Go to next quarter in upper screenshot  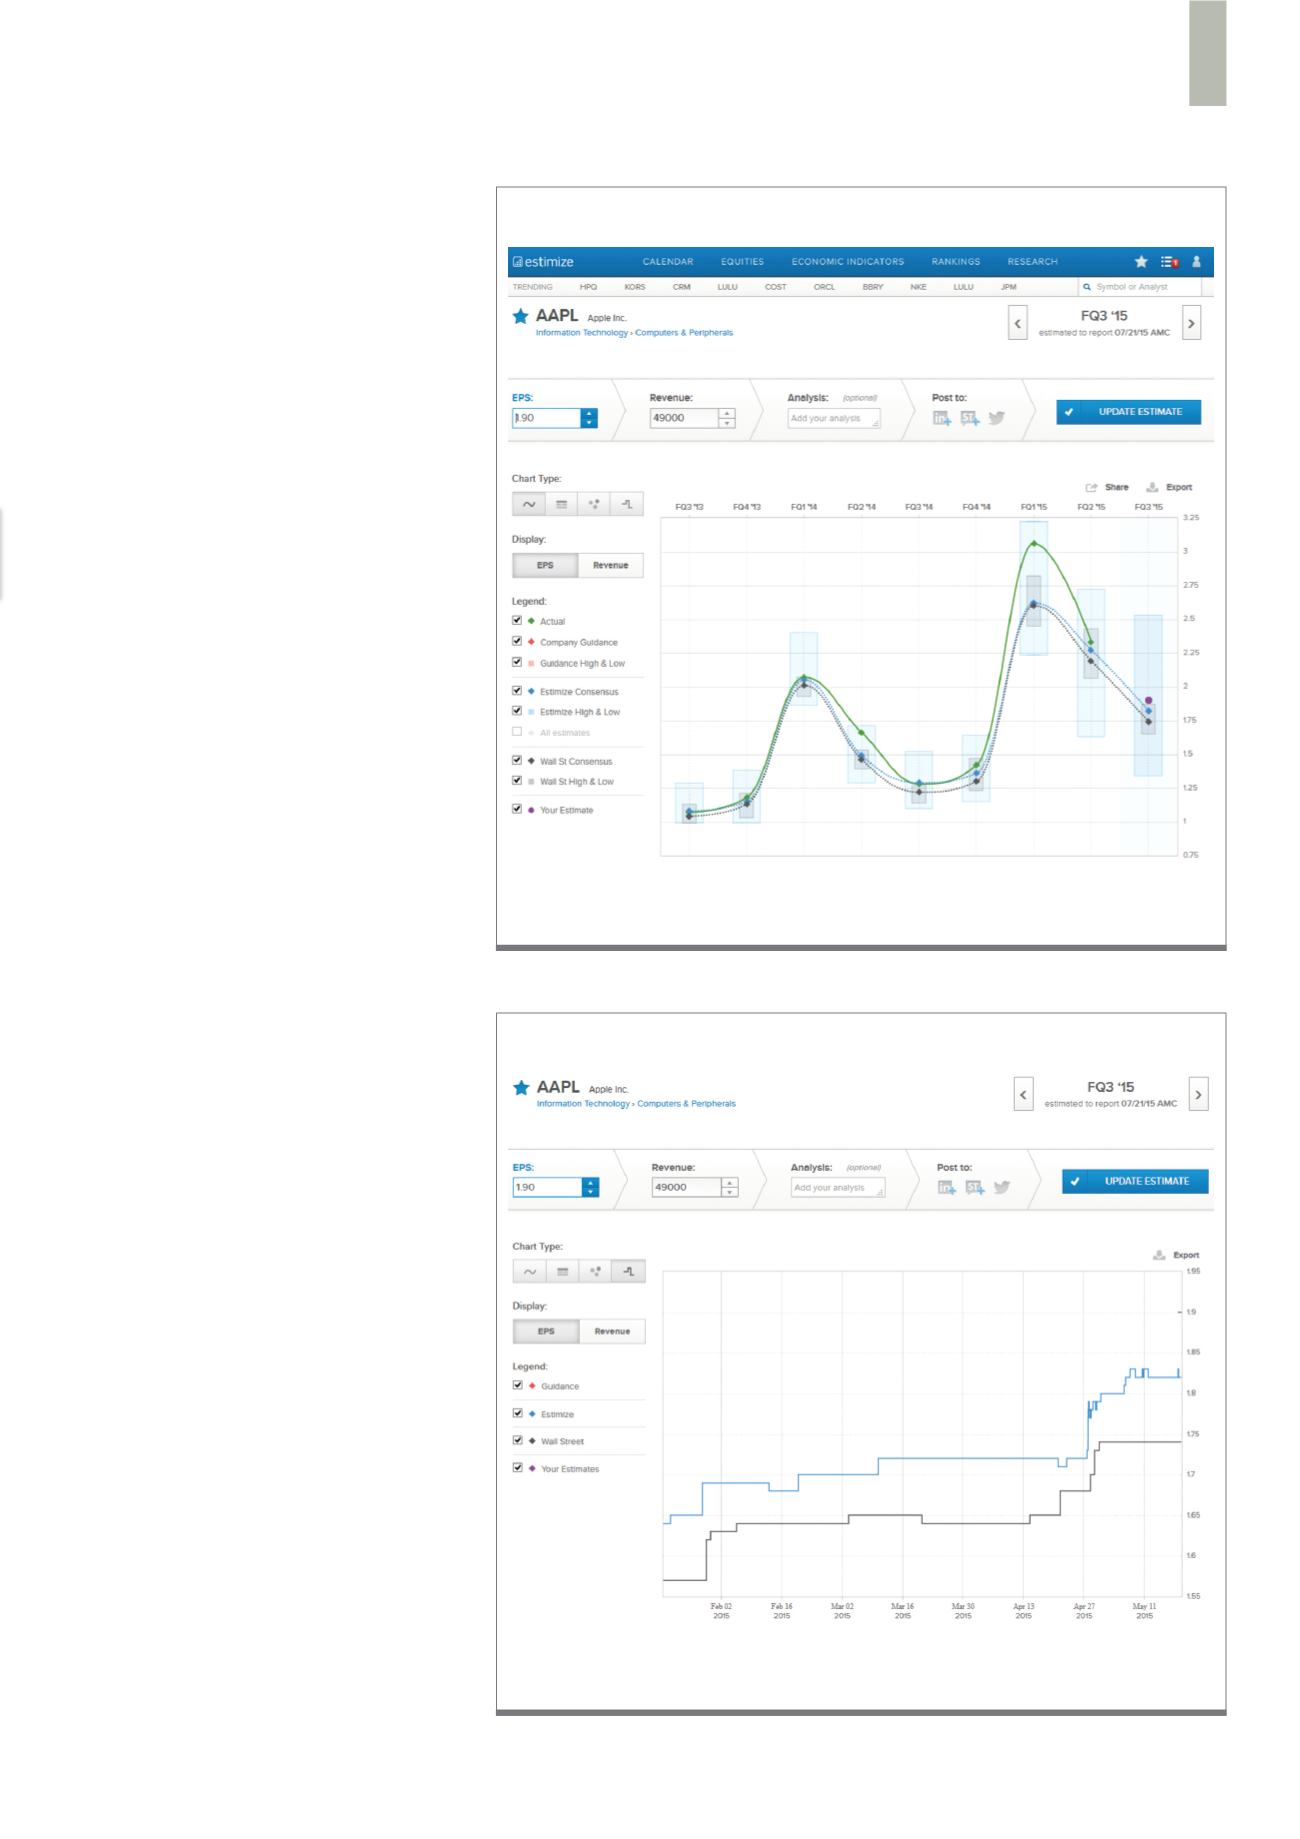click(x=1191, y=324)
